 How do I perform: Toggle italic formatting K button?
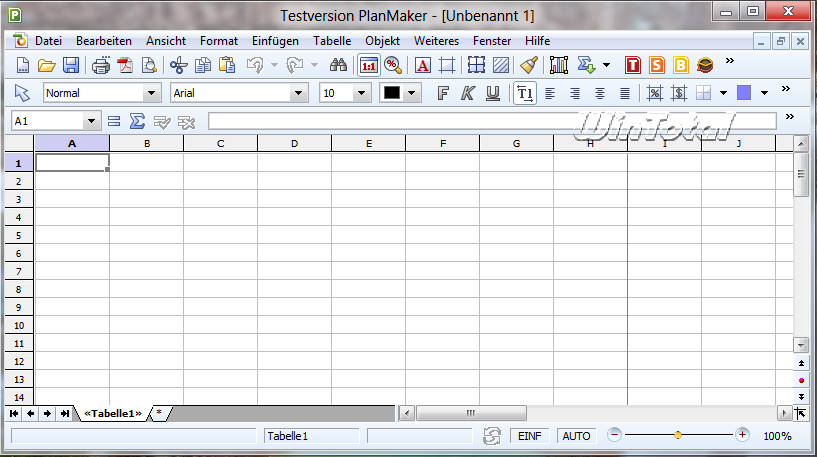[x=467, y=93]
